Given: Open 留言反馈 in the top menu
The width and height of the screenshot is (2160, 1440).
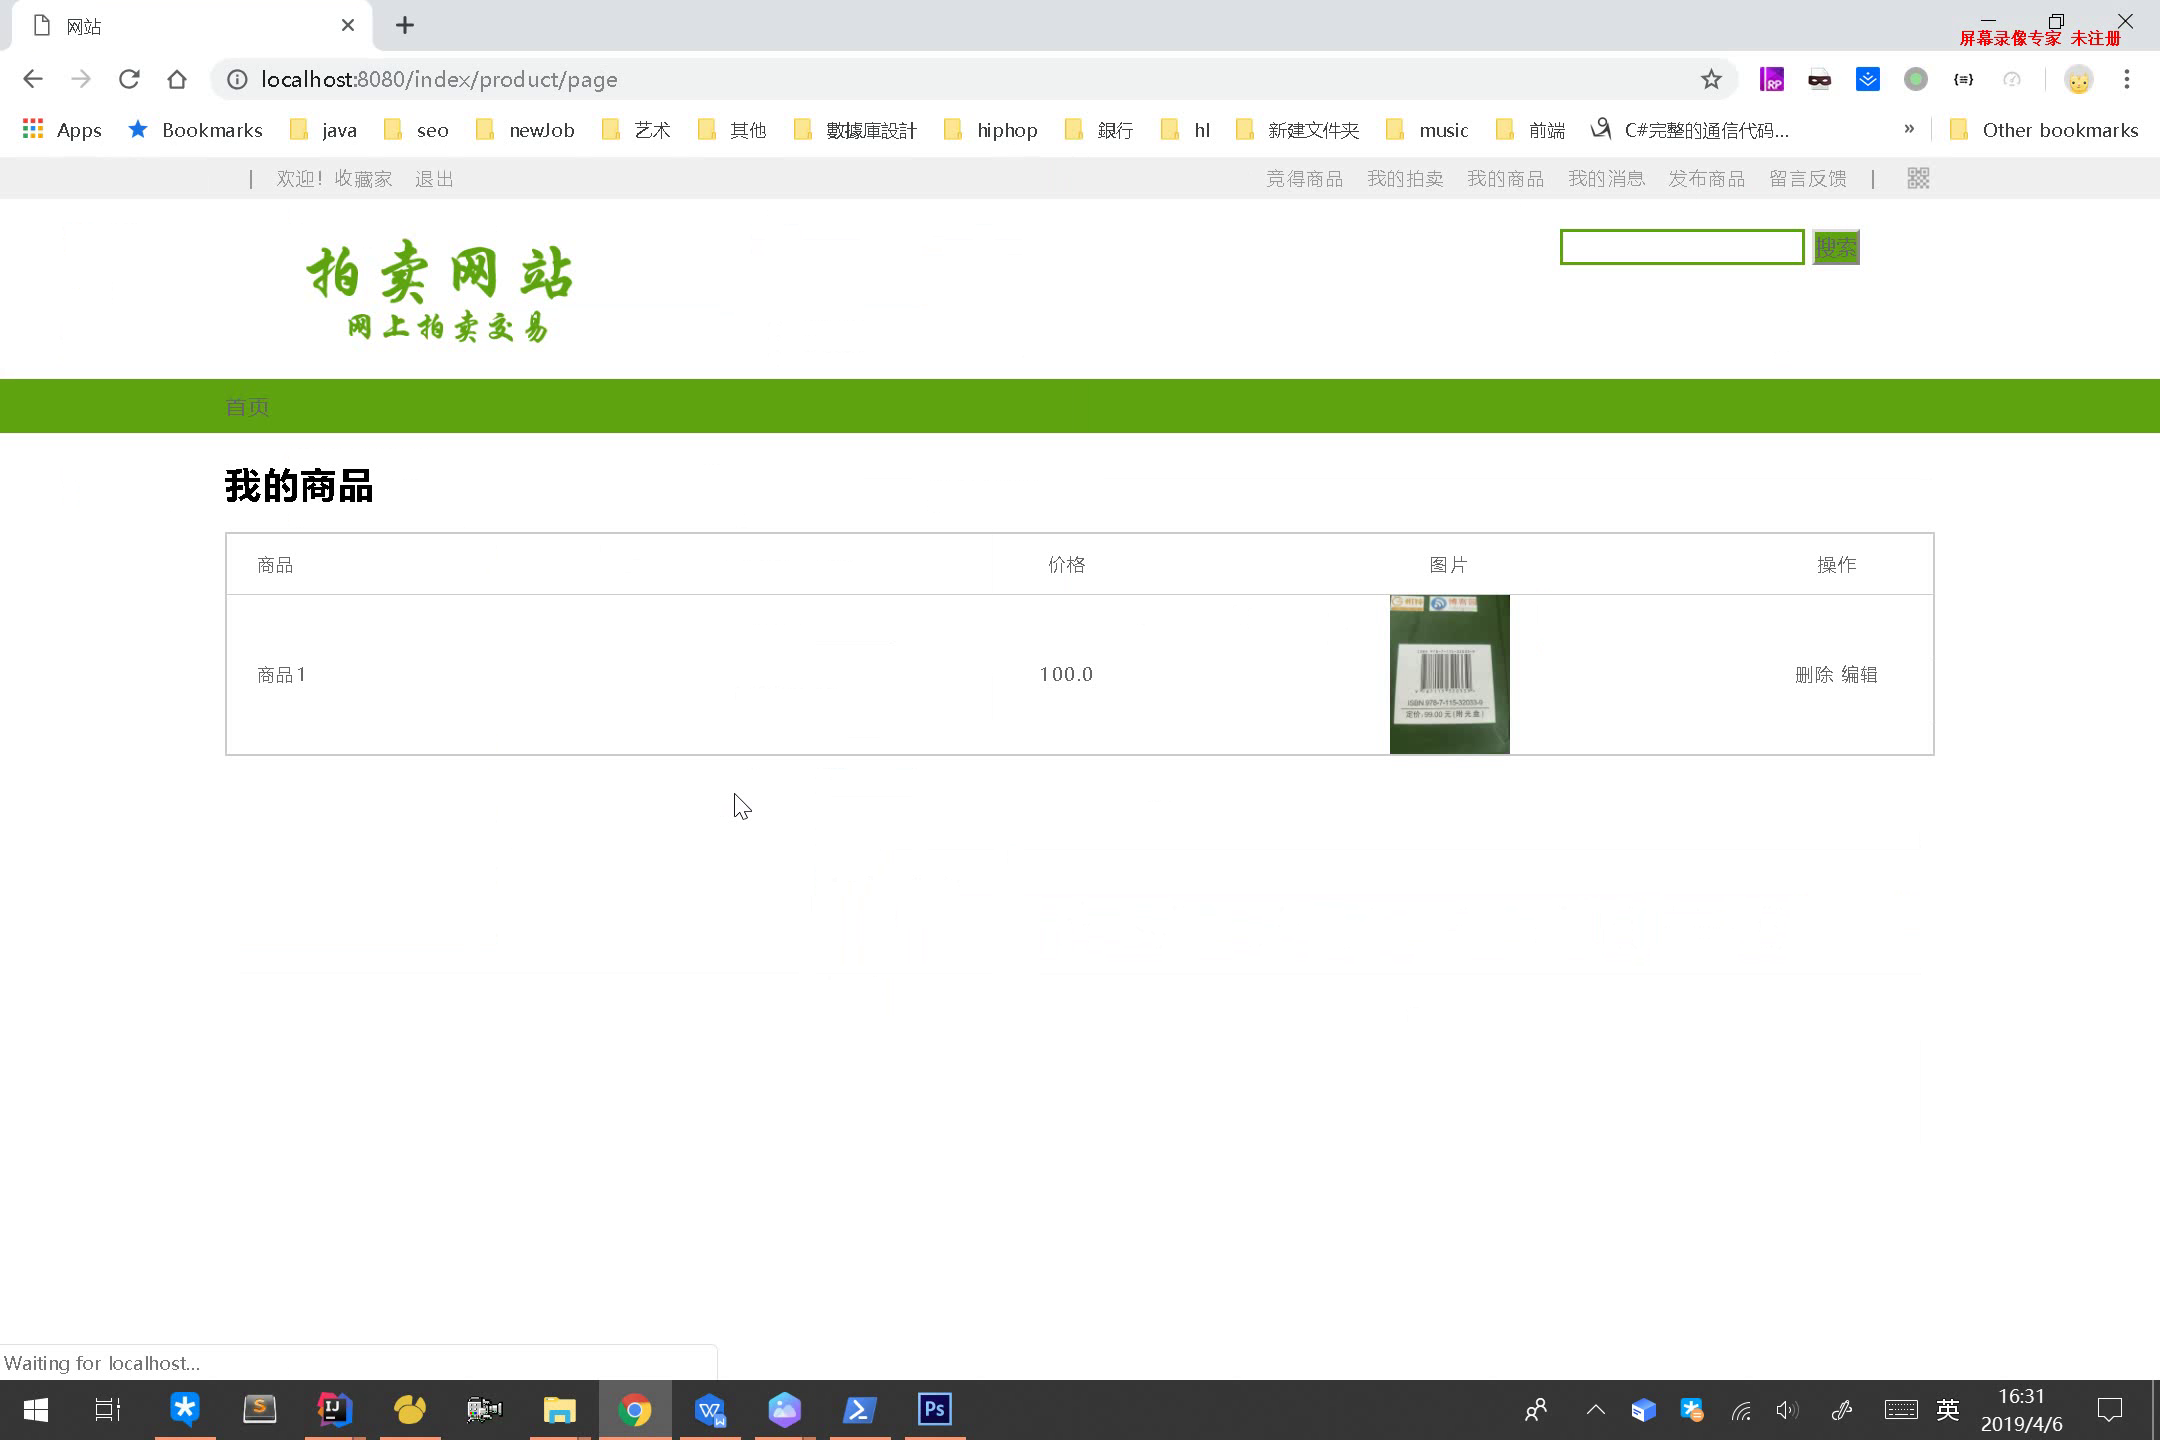Looking at the screenshot, I should [x=1807, y=179].
